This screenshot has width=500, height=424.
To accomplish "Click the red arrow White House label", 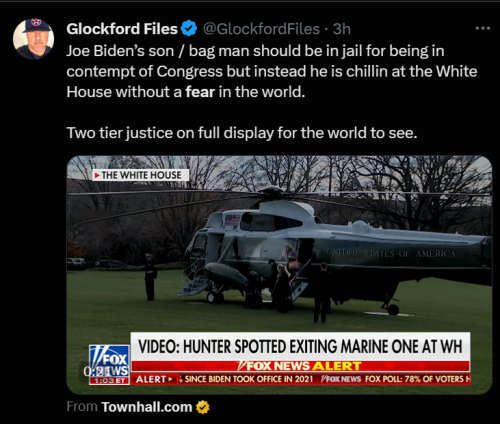I will coord(141,175).
